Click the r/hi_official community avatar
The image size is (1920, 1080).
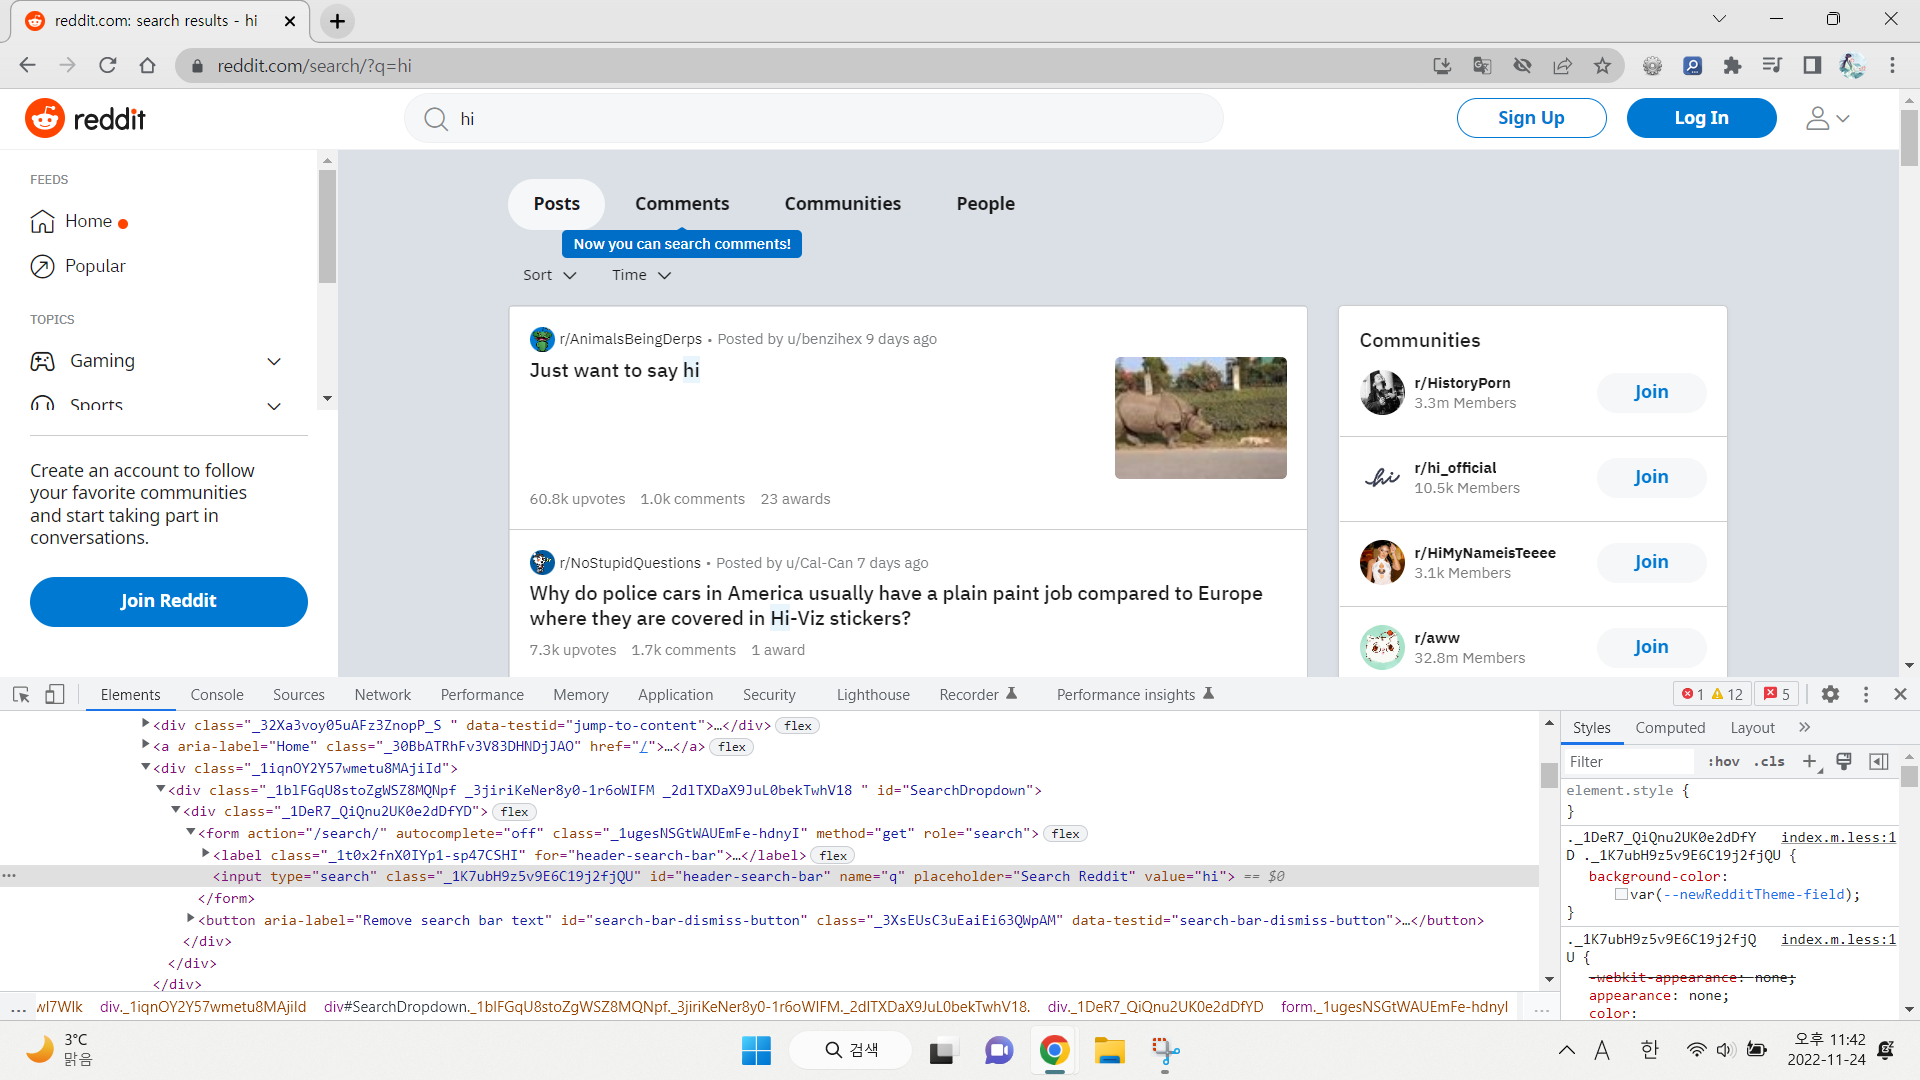tap(1382, 477)
